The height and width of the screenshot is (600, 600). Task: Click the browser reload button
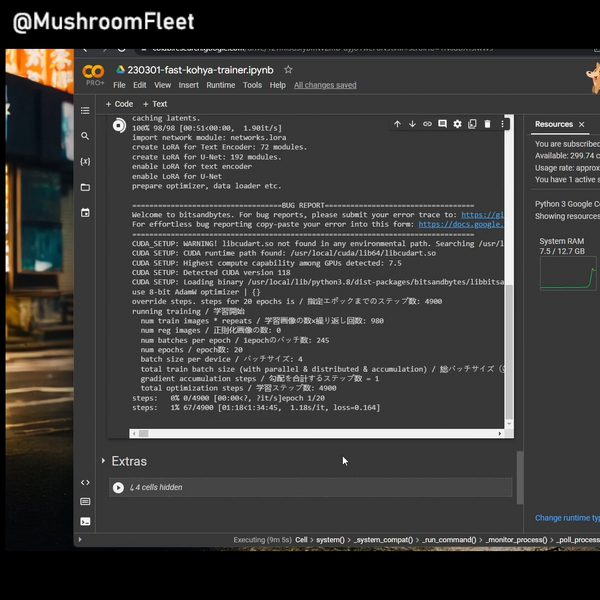coord(121,49)
